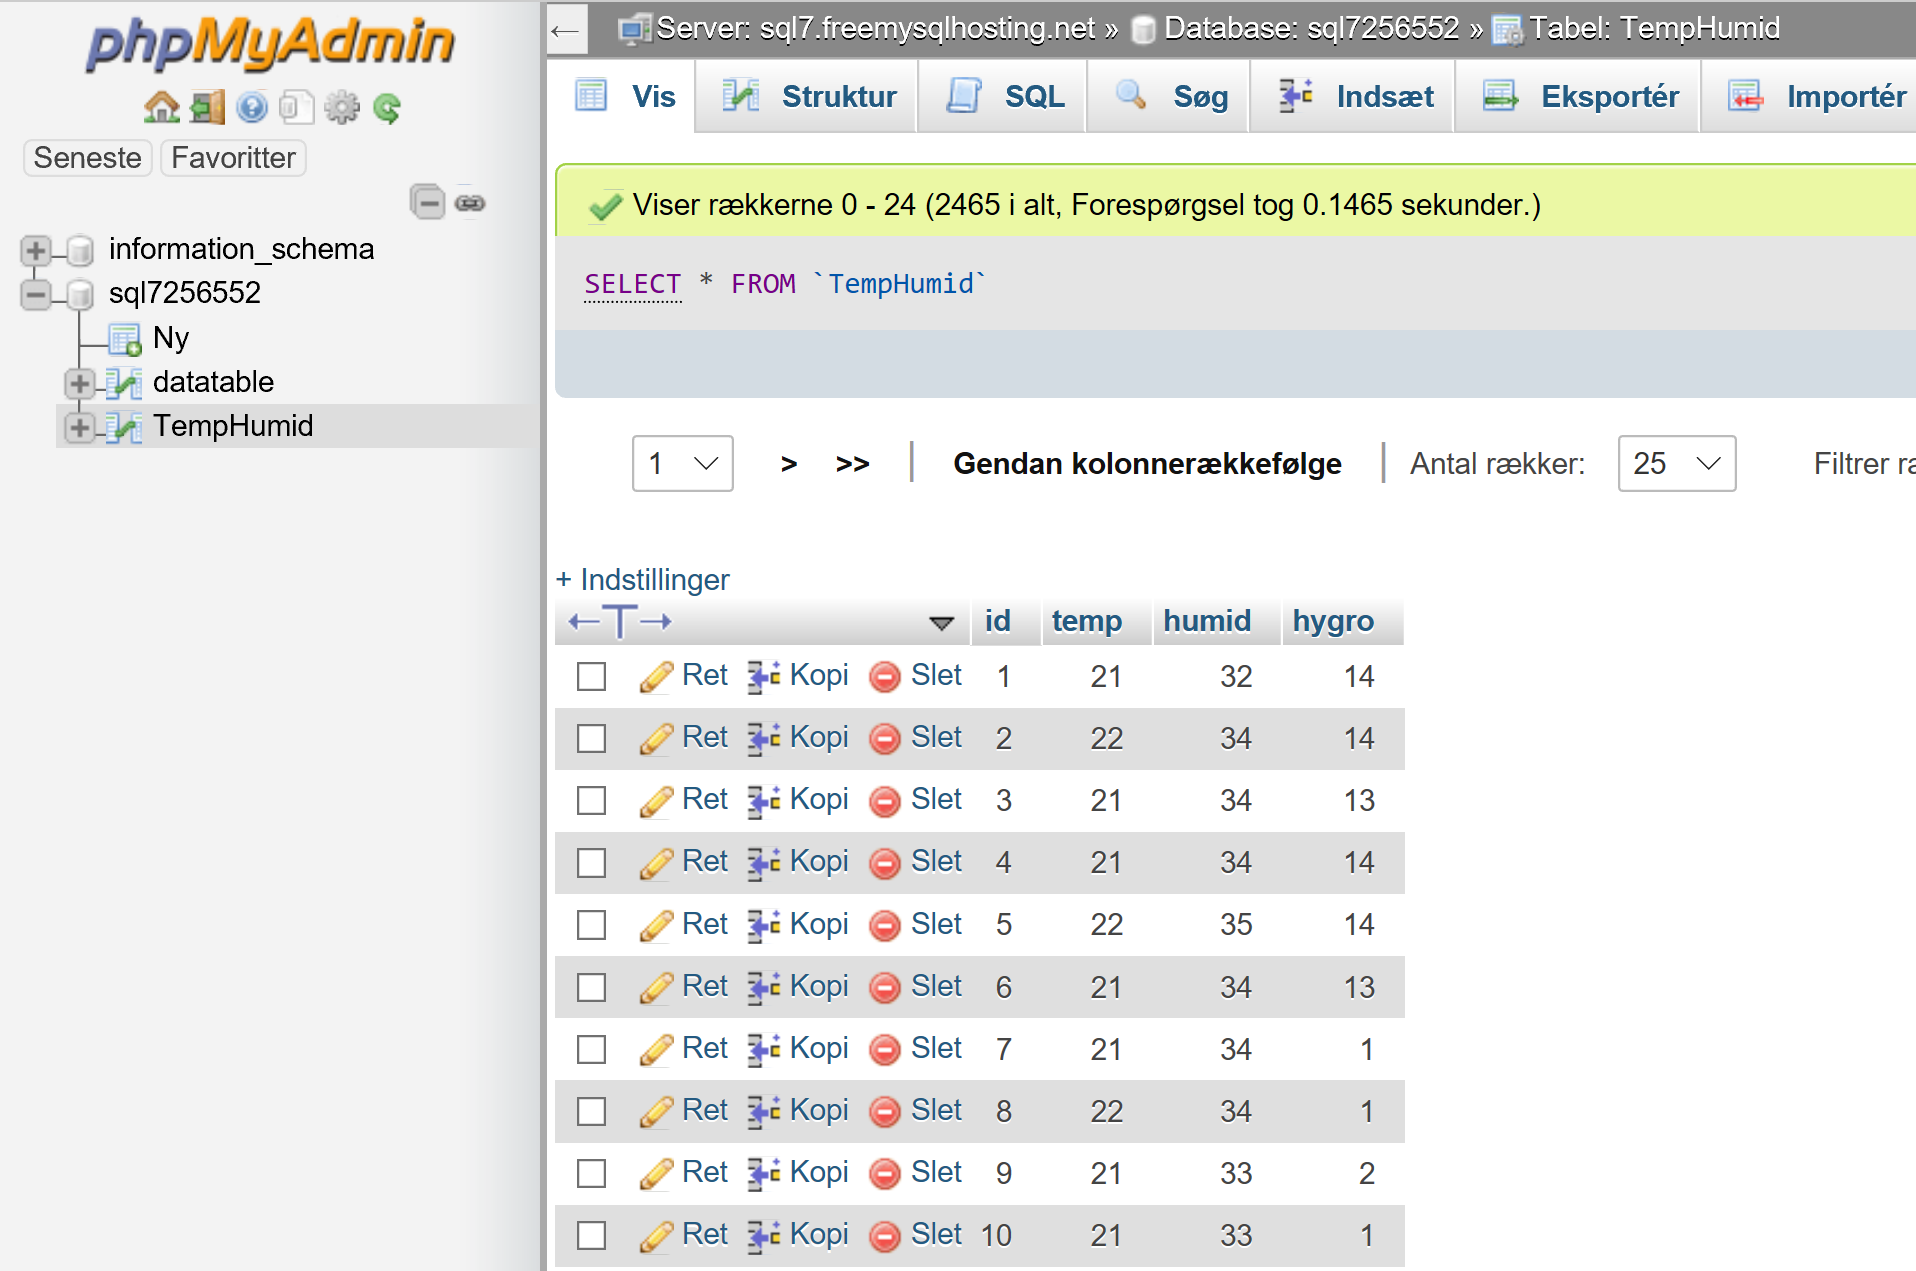This screenshot has width=1916, height=1271.
Task: Click the link-with-main-panel chain icon
Action: point(470,203)
